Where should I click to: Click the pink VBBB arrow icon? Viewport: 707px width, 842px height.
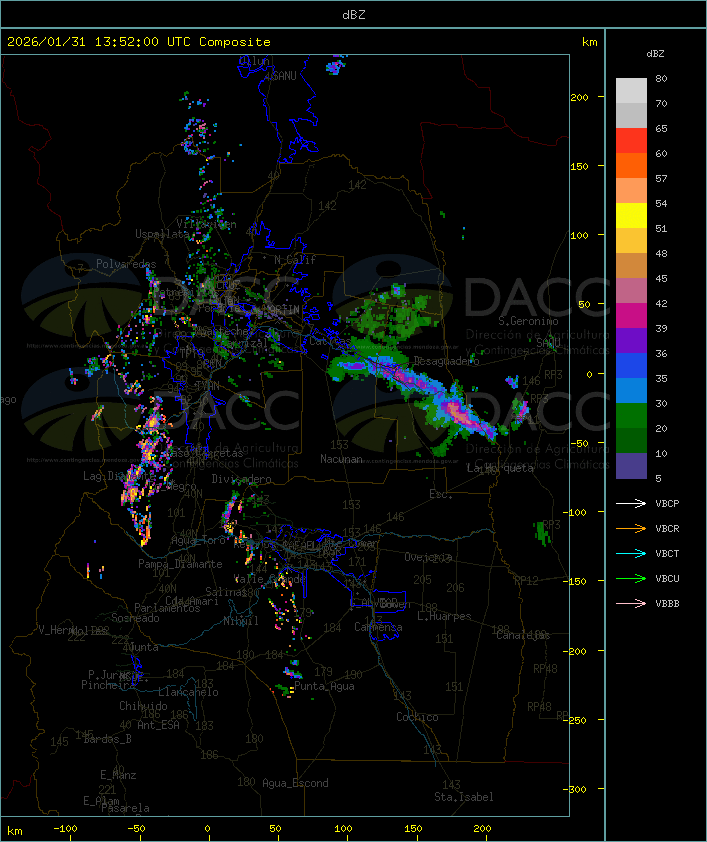coord(631,603)
